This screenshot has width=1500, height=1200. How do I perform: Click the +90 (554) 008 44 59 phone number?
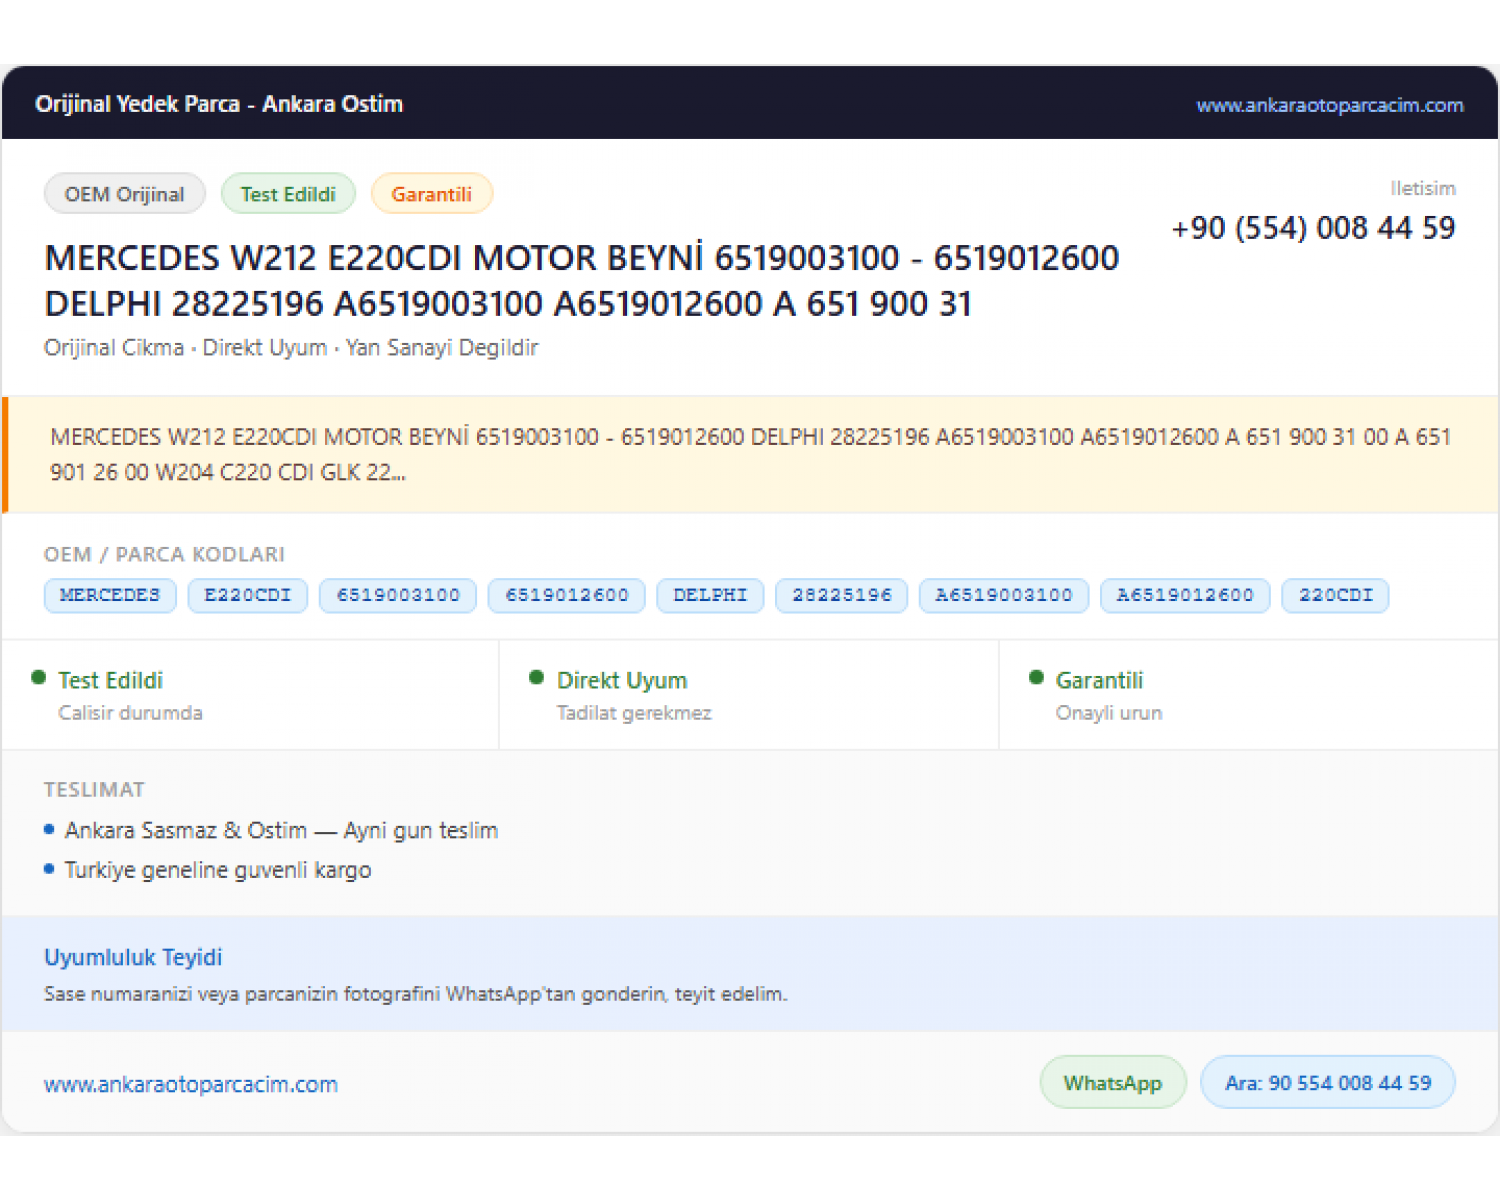click(1314, 228)
